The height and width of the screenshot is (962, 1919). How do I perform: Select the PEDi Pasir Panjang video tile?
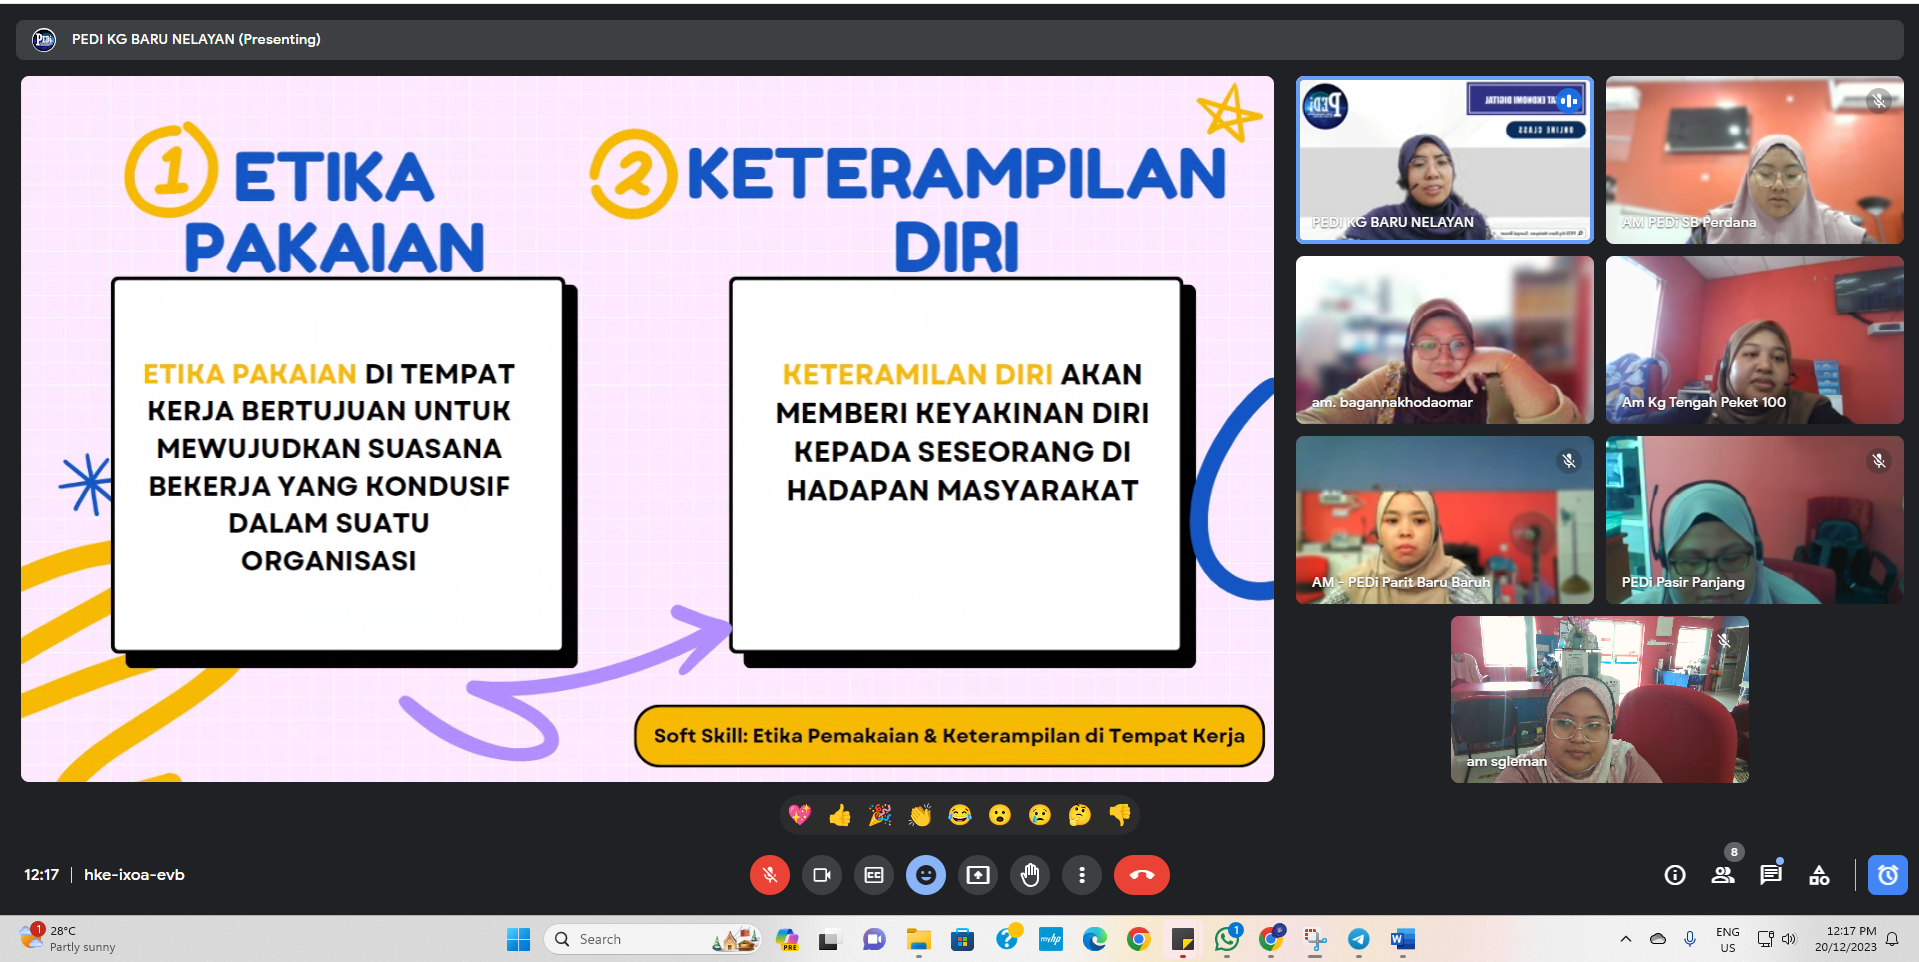click(x=1754, y=520)
